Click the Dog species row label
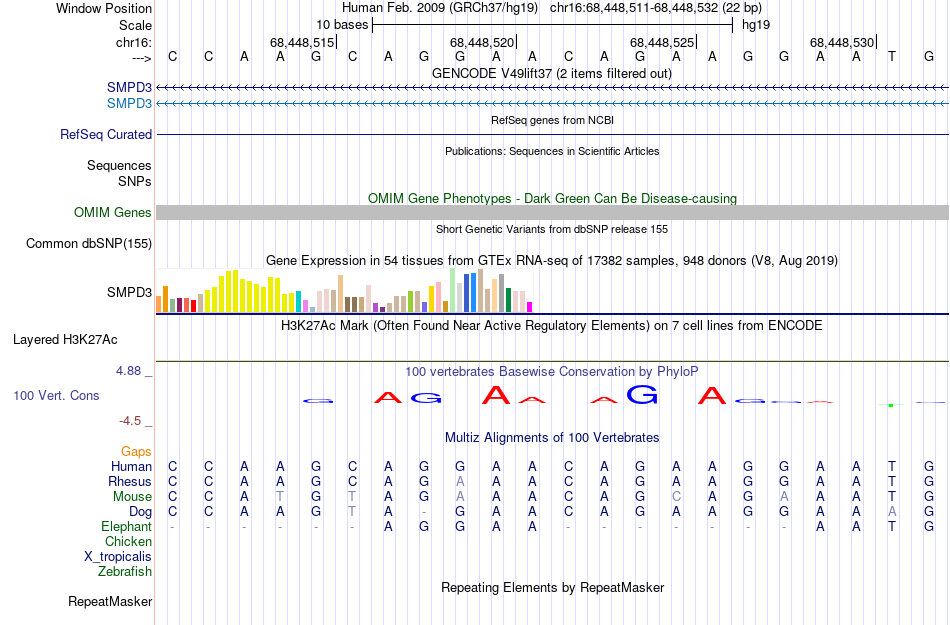This screenshot has height=625, width=950. (x=141, y=512)
